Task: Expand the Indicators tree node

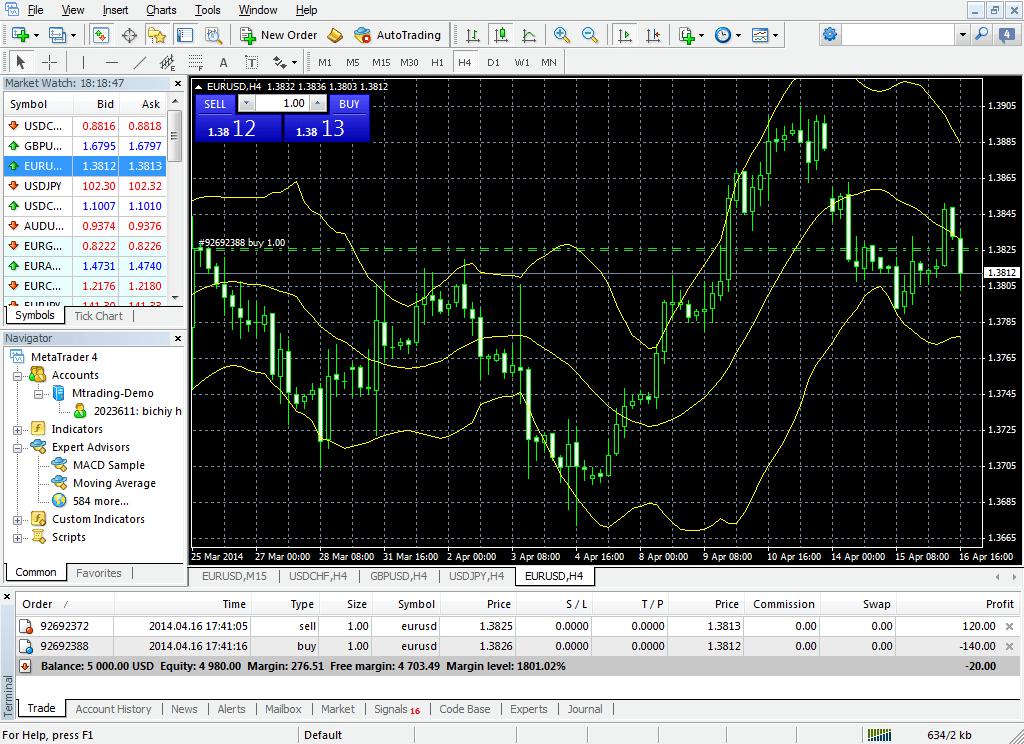Action: coord(18,430)
